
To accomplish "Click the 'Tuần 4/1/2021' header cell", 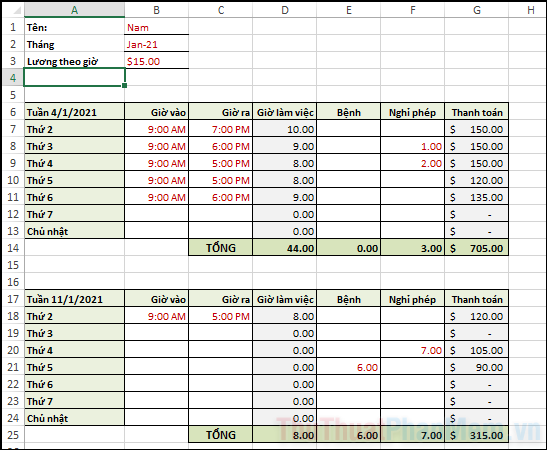I will point(74,112).
